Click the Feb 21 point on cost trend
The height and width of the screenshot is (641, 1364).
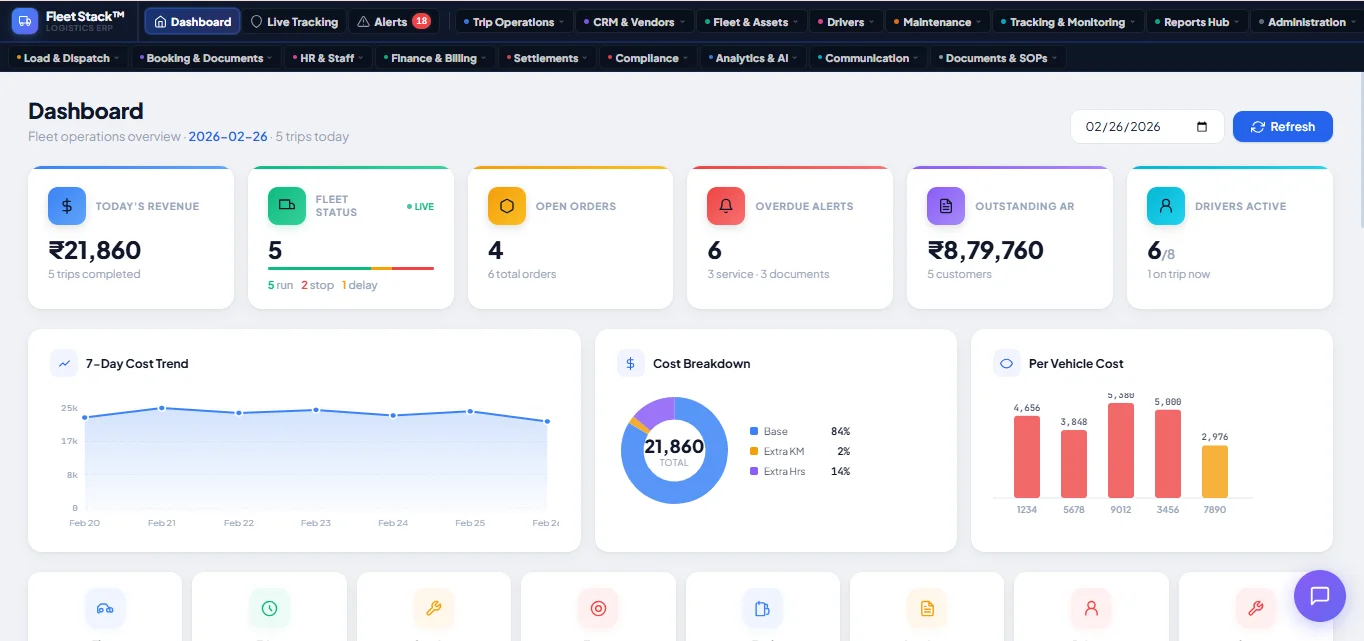point(162,408)
